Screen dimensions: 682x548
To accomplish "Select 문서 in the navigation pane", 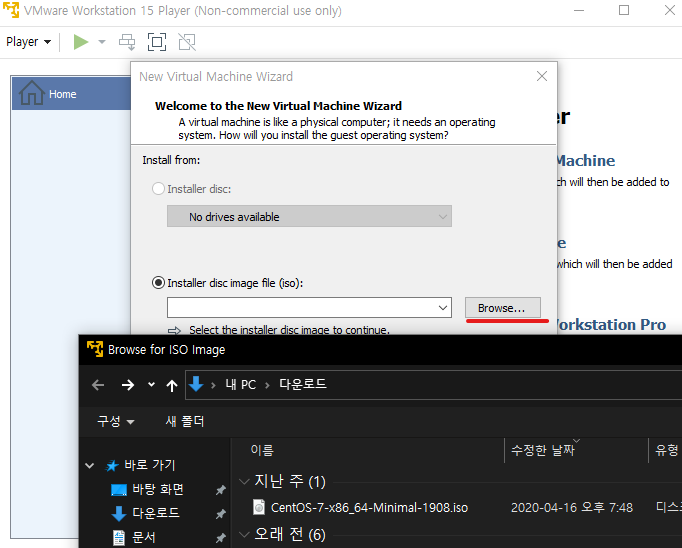I will pyautogui.click(x=144, y=538).
